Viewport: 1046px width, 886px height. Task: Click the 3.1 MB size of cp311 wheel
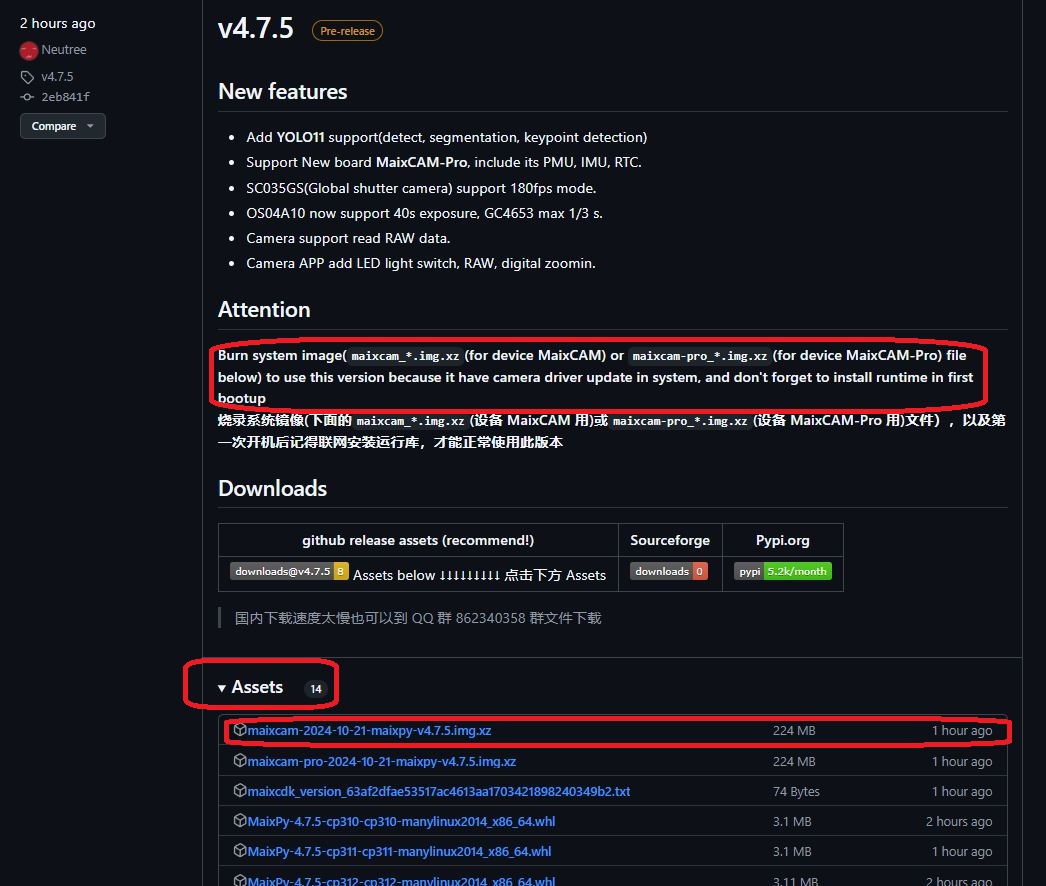coord(792,851)
